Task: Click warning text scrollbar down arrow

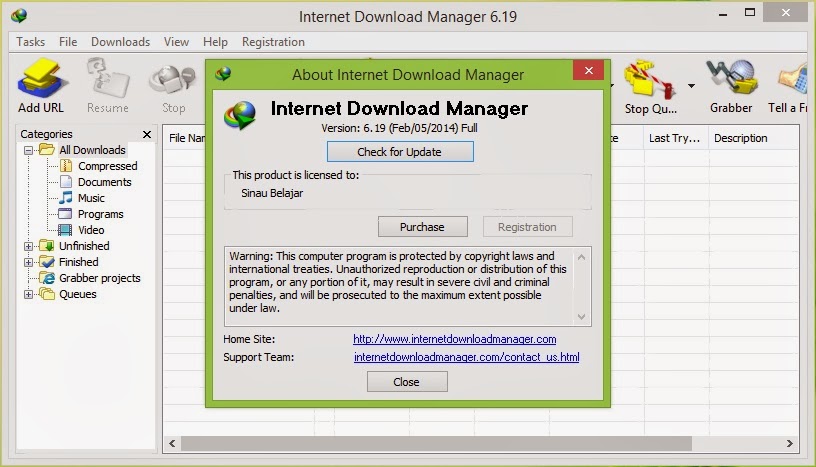Action: (x=581, y=317)
